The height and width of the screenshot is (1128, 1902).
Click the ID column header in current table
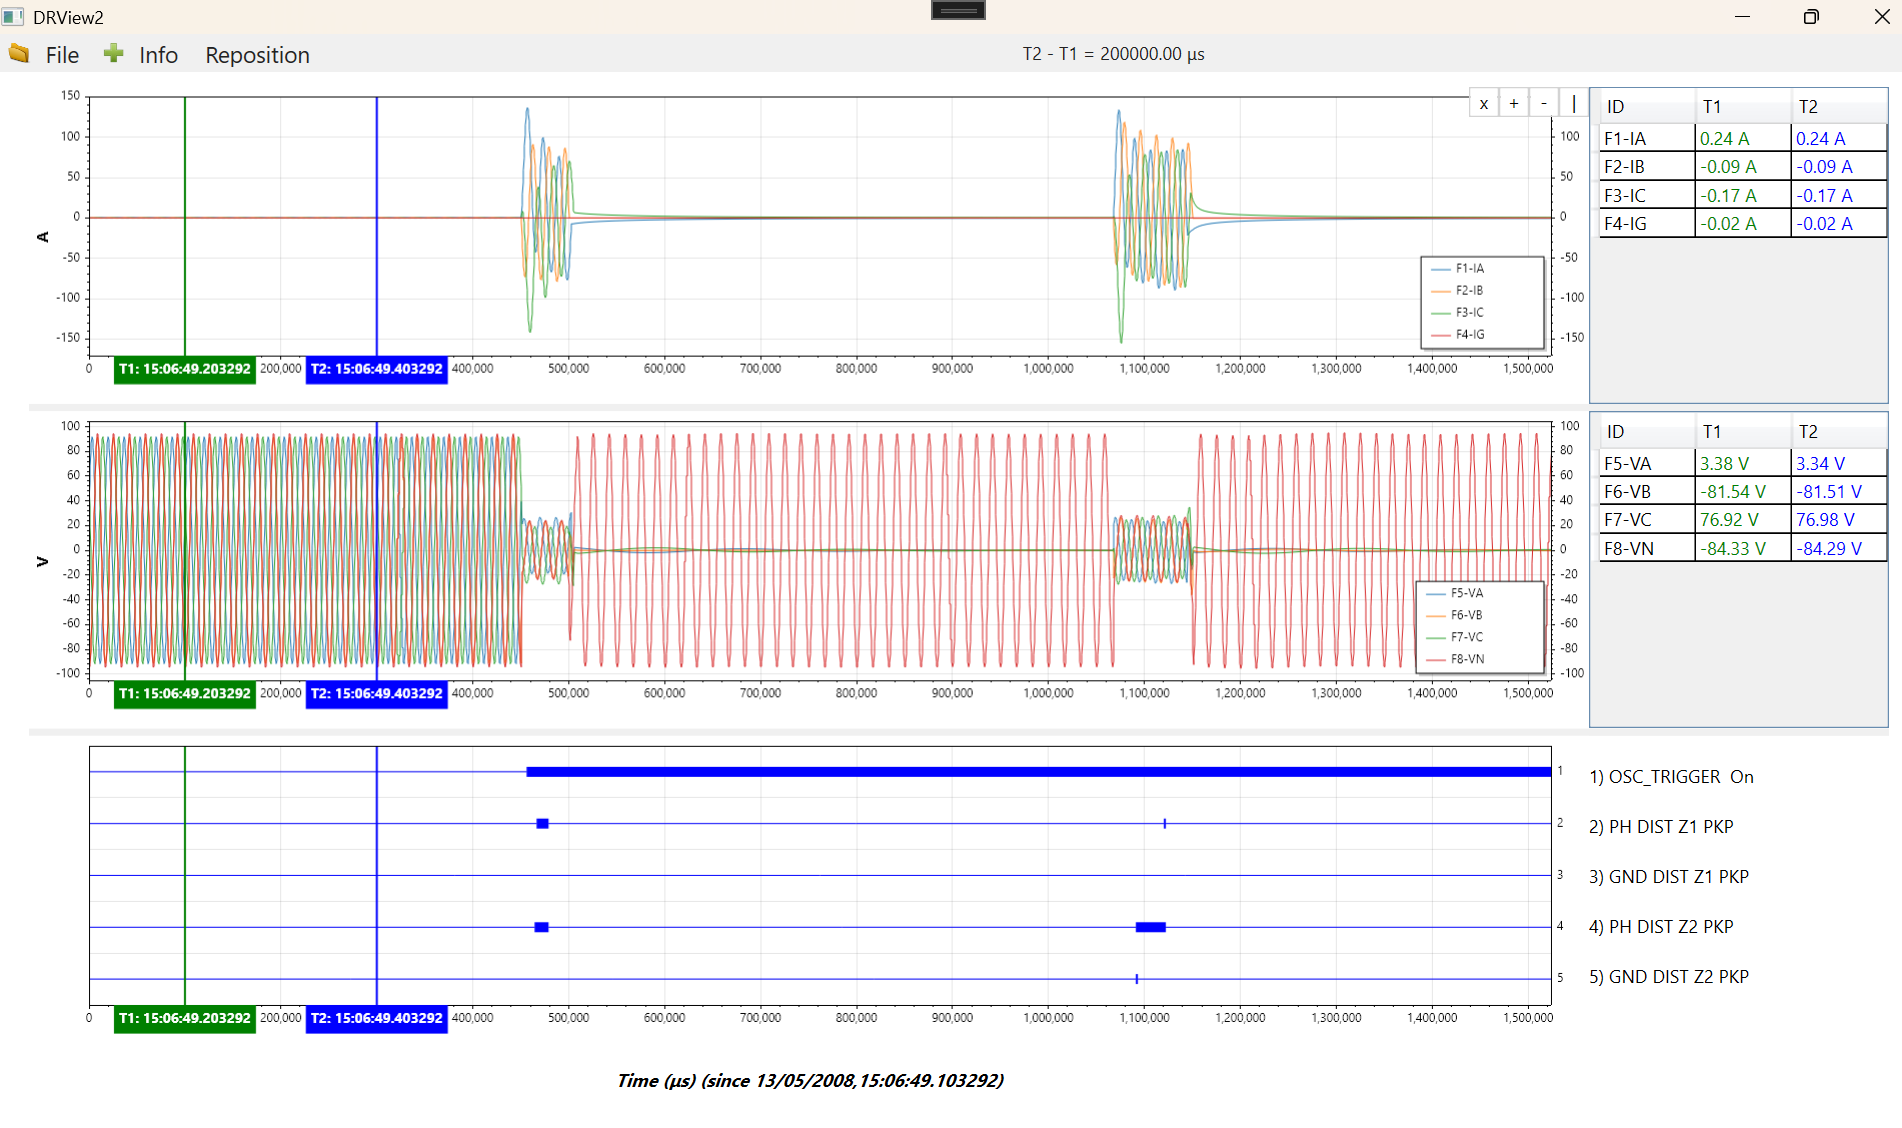pyautogui.click(x=1647, y=107)
